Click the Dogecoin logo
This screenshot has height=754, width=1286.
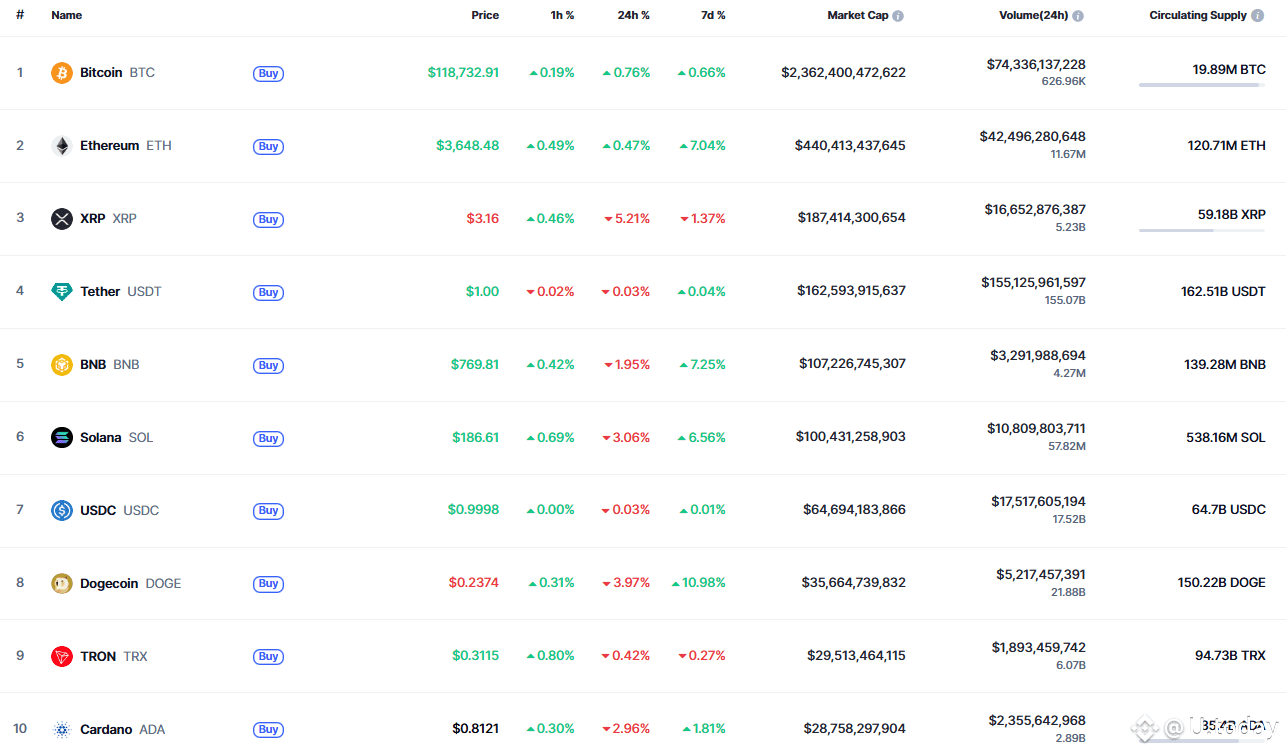tap(60, 583)
